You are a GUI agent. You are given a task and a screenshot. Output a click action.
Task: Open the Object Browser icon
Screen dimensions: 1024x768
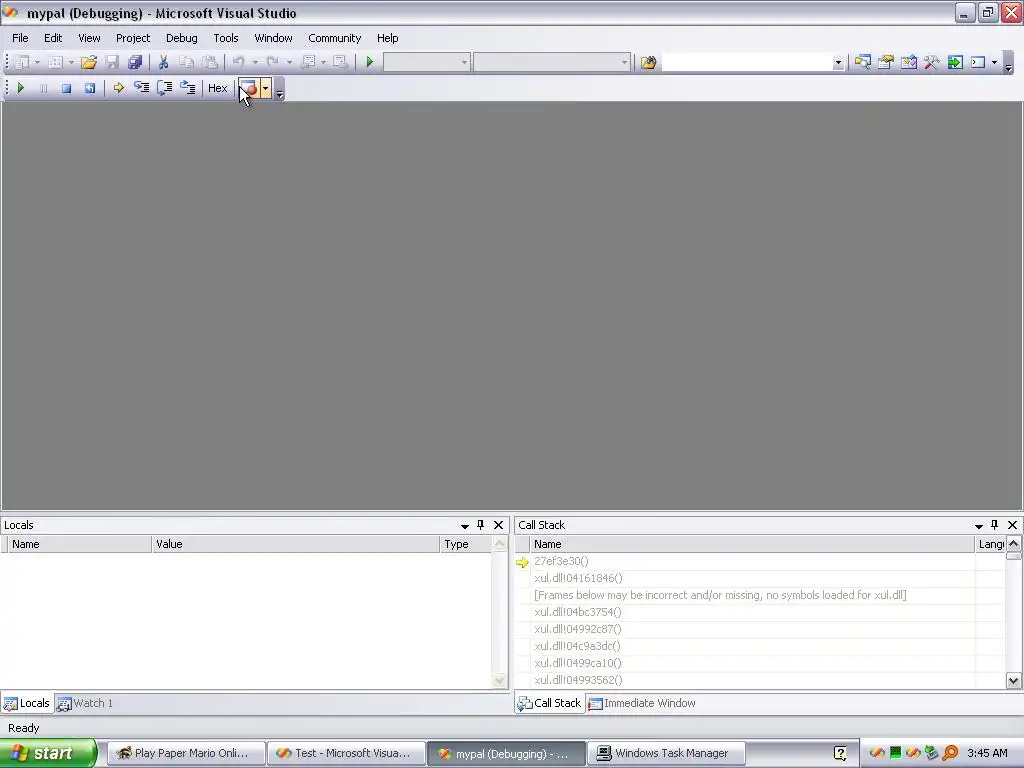click(x=909, y=62)
